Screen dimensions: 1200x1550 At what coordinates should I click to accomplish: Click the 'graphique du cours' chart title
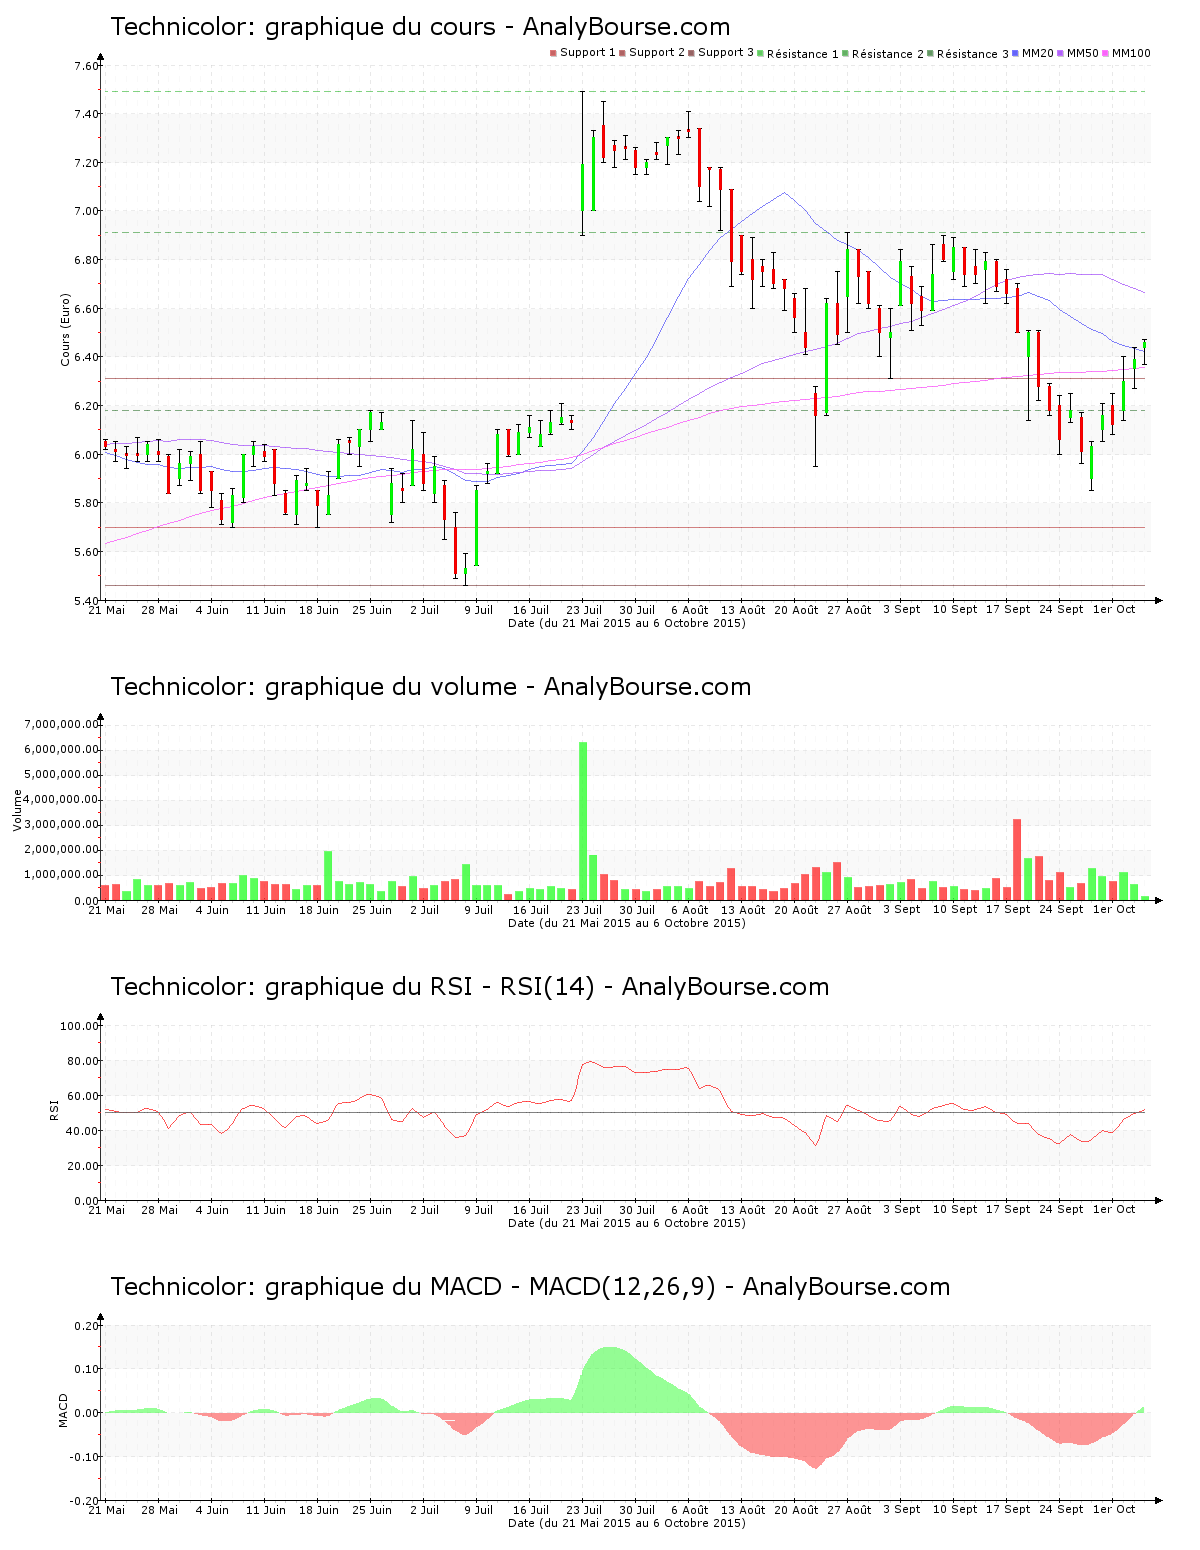click(420, 27)
